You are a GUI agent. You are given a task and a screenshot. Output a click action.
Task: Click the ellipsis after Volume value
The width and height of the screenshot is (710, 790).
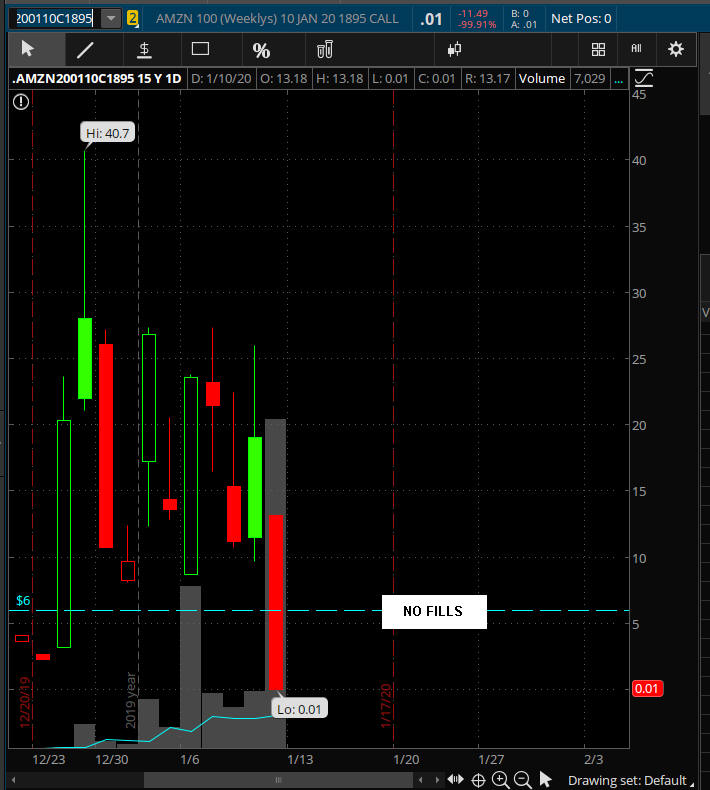pyautogui.click(x=618, y=81)
